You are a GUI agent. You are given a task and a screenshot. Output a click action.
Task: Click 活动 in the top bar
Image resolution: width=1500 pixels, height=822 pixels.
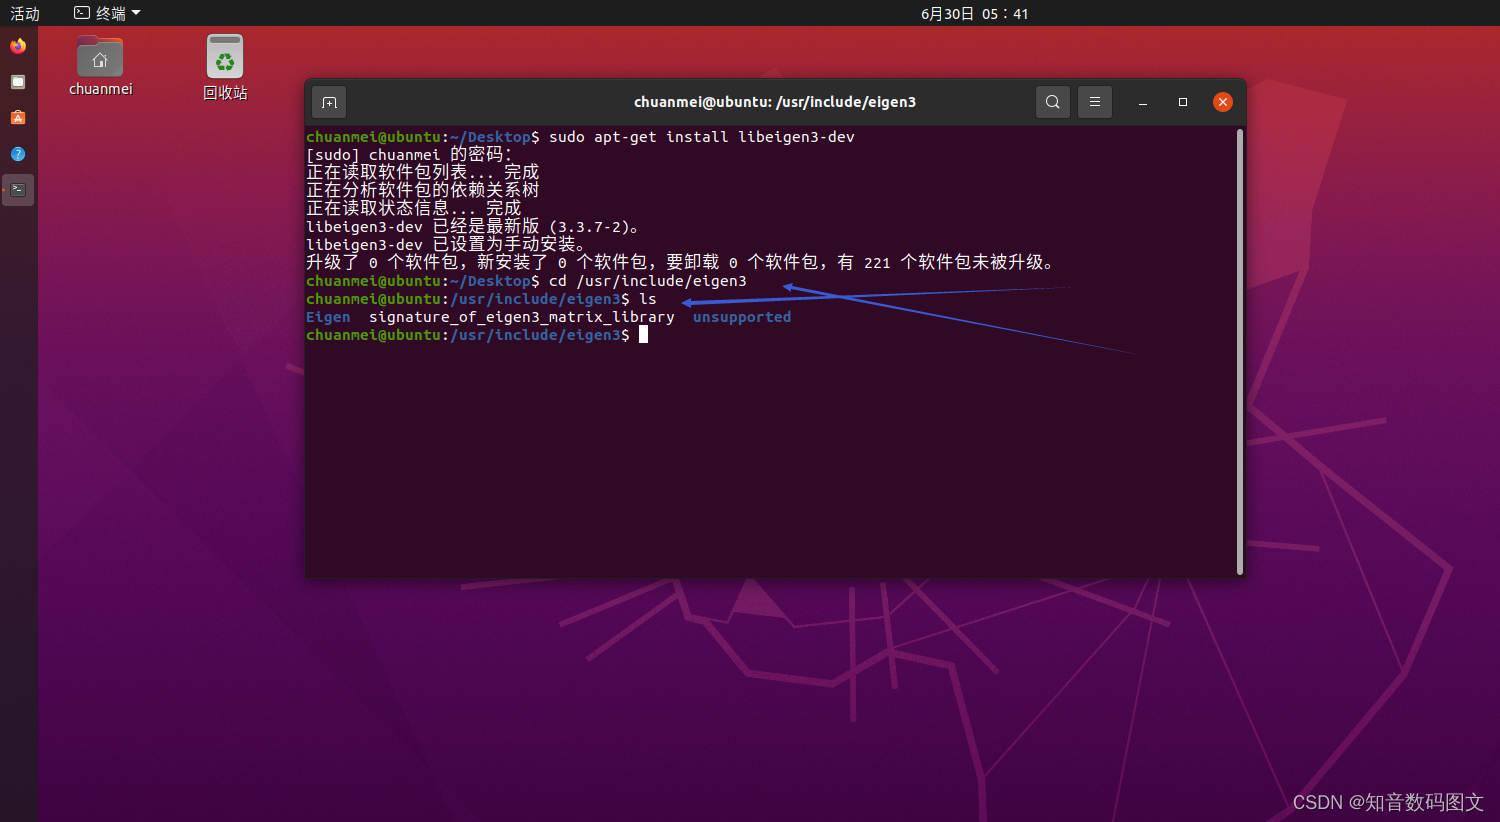coord(25,13)
